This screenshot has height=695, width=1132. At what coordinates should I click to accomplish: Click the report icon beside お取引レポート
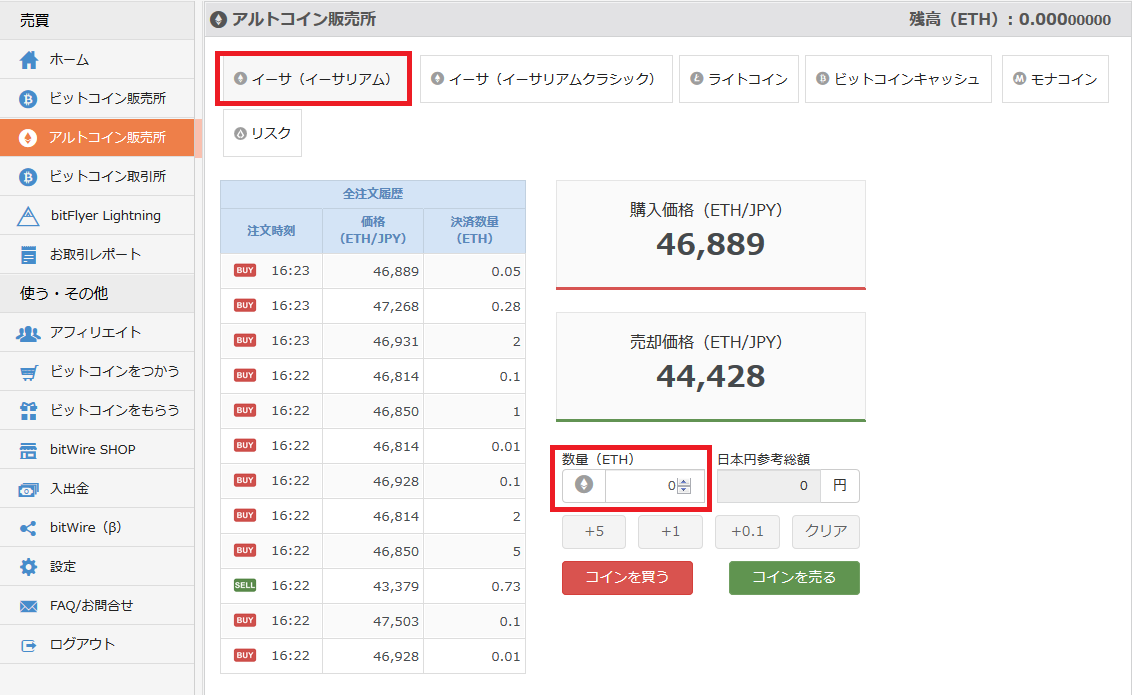click(28, 255)
